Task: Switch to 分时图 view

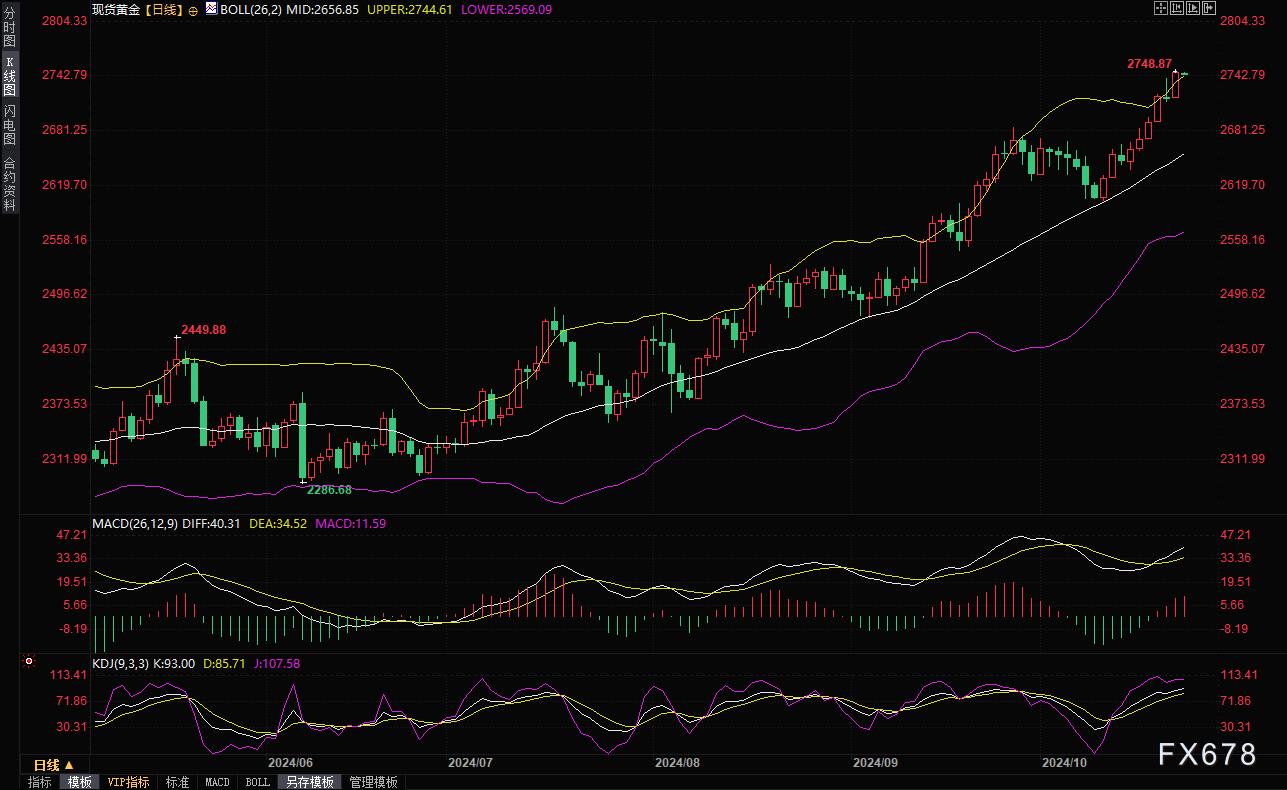Action: [9, 24]
